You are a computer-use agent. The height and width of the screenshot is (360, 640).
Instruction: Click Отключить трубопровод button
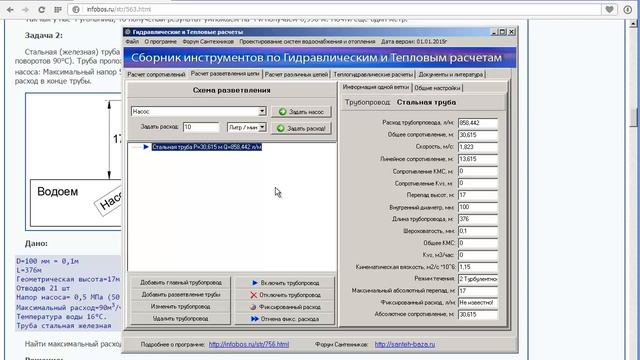pos(285,295)
